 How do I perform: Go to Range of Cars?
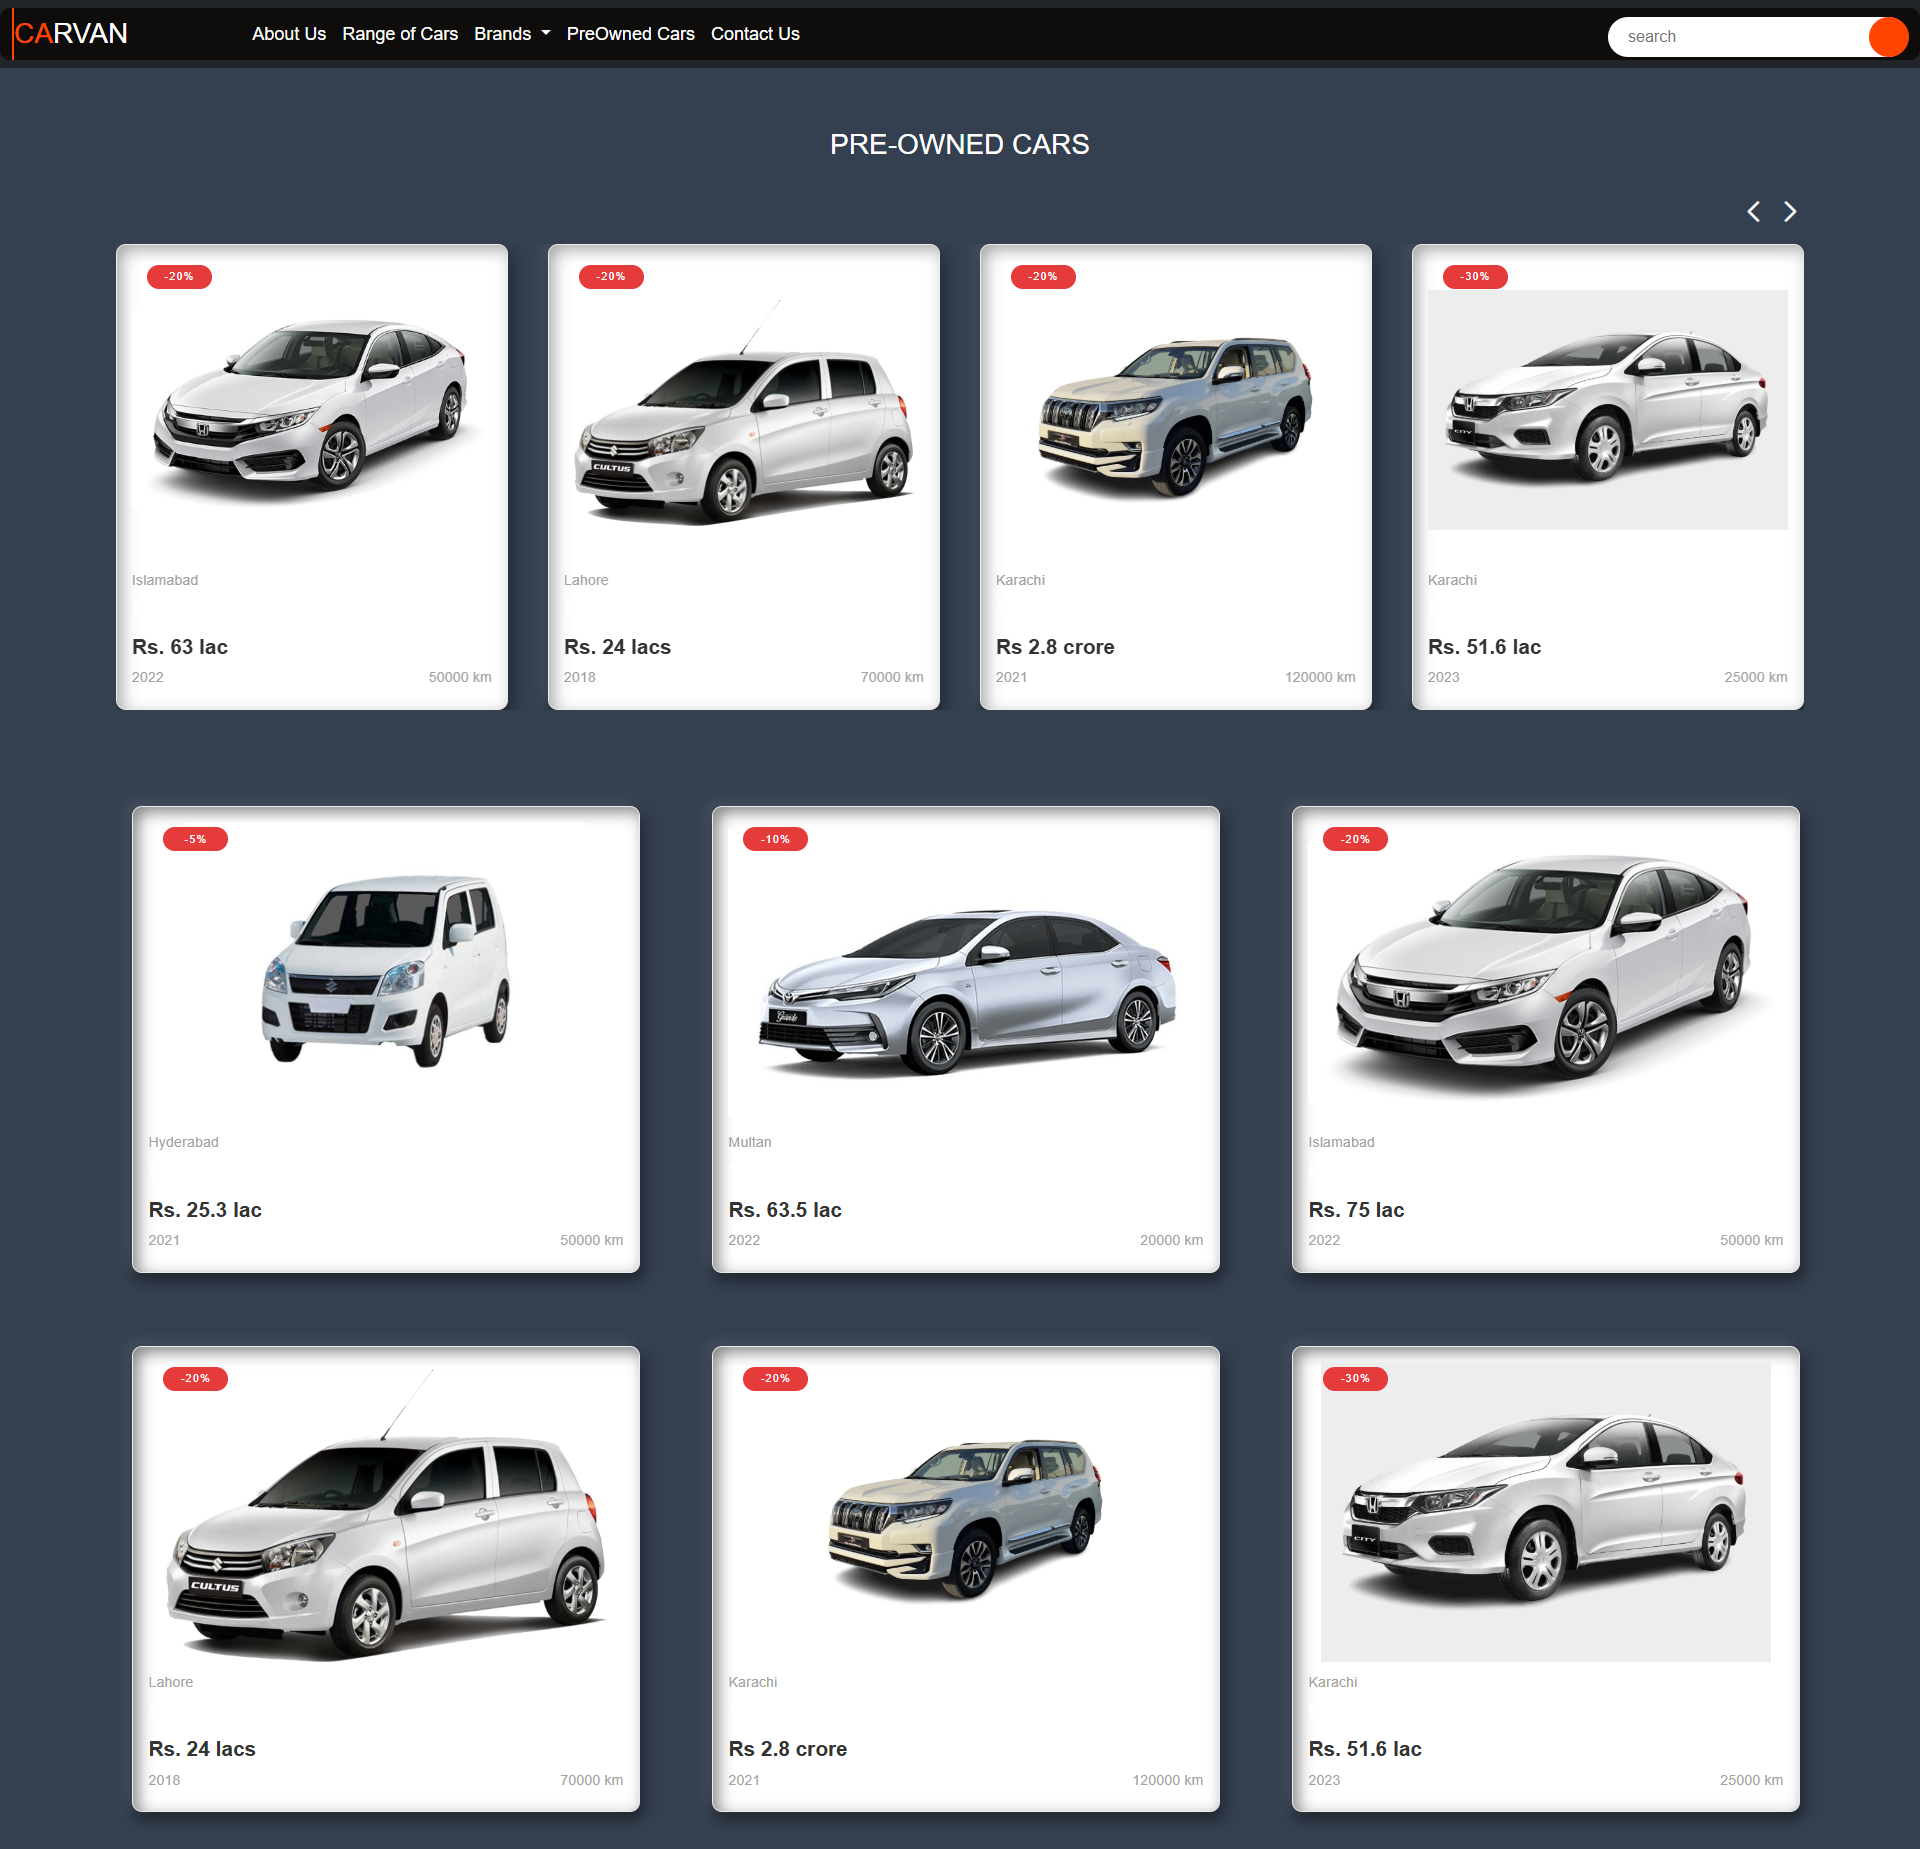click(x=400, y=34)
